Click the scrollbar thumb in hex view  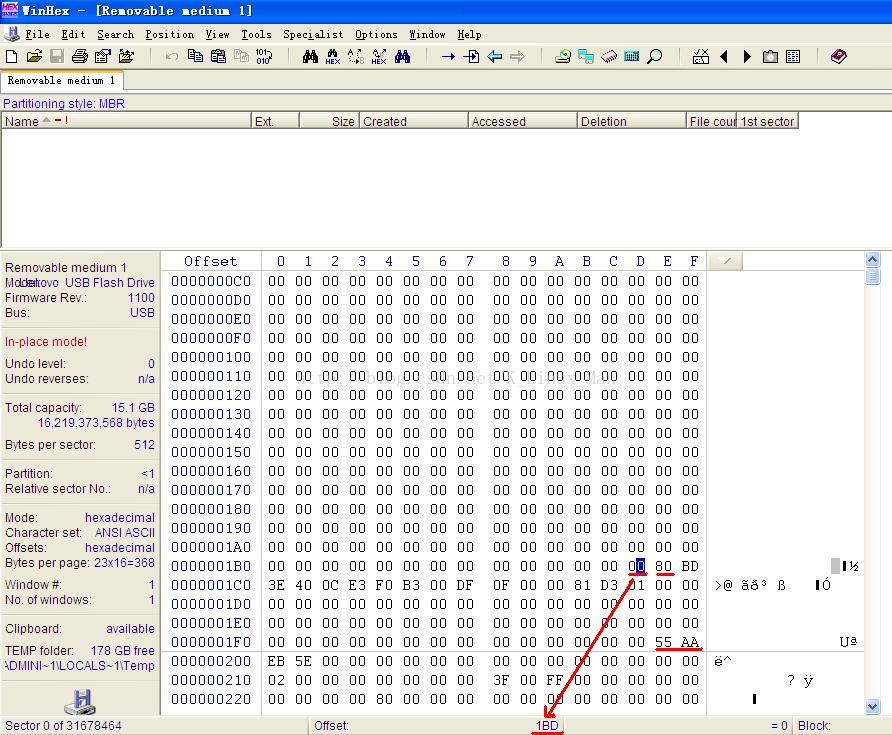click(872, 276)
